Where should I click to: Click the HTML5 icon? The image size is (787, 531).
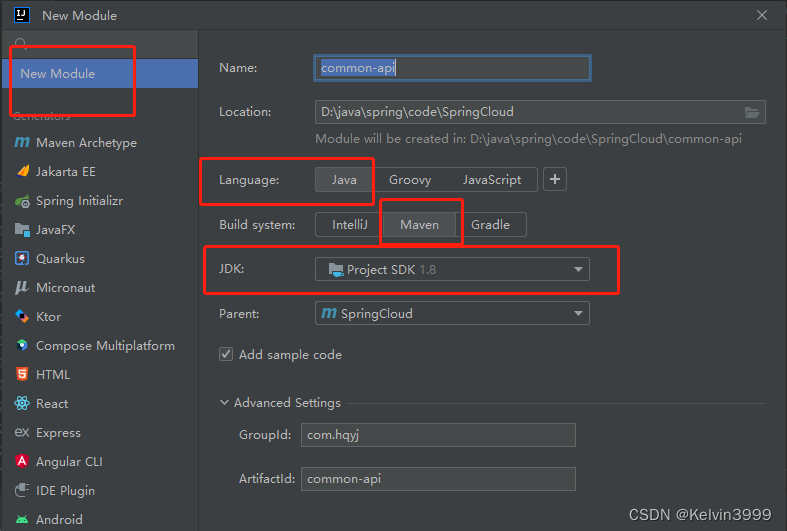22,374
